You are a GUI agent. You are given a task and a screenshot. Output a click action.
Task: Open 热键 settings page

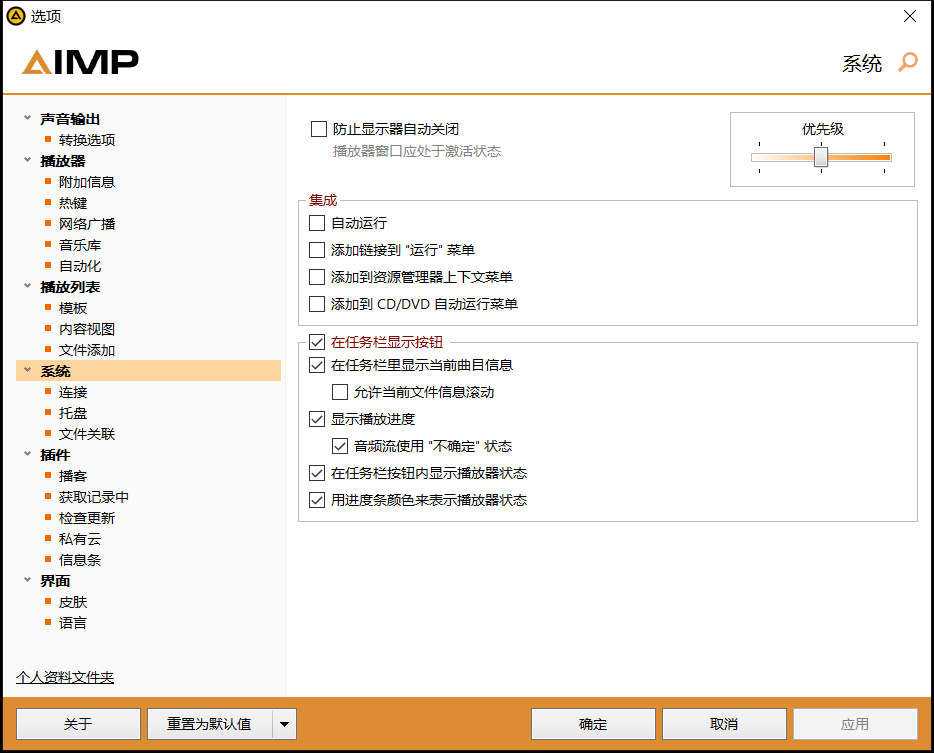73,203
